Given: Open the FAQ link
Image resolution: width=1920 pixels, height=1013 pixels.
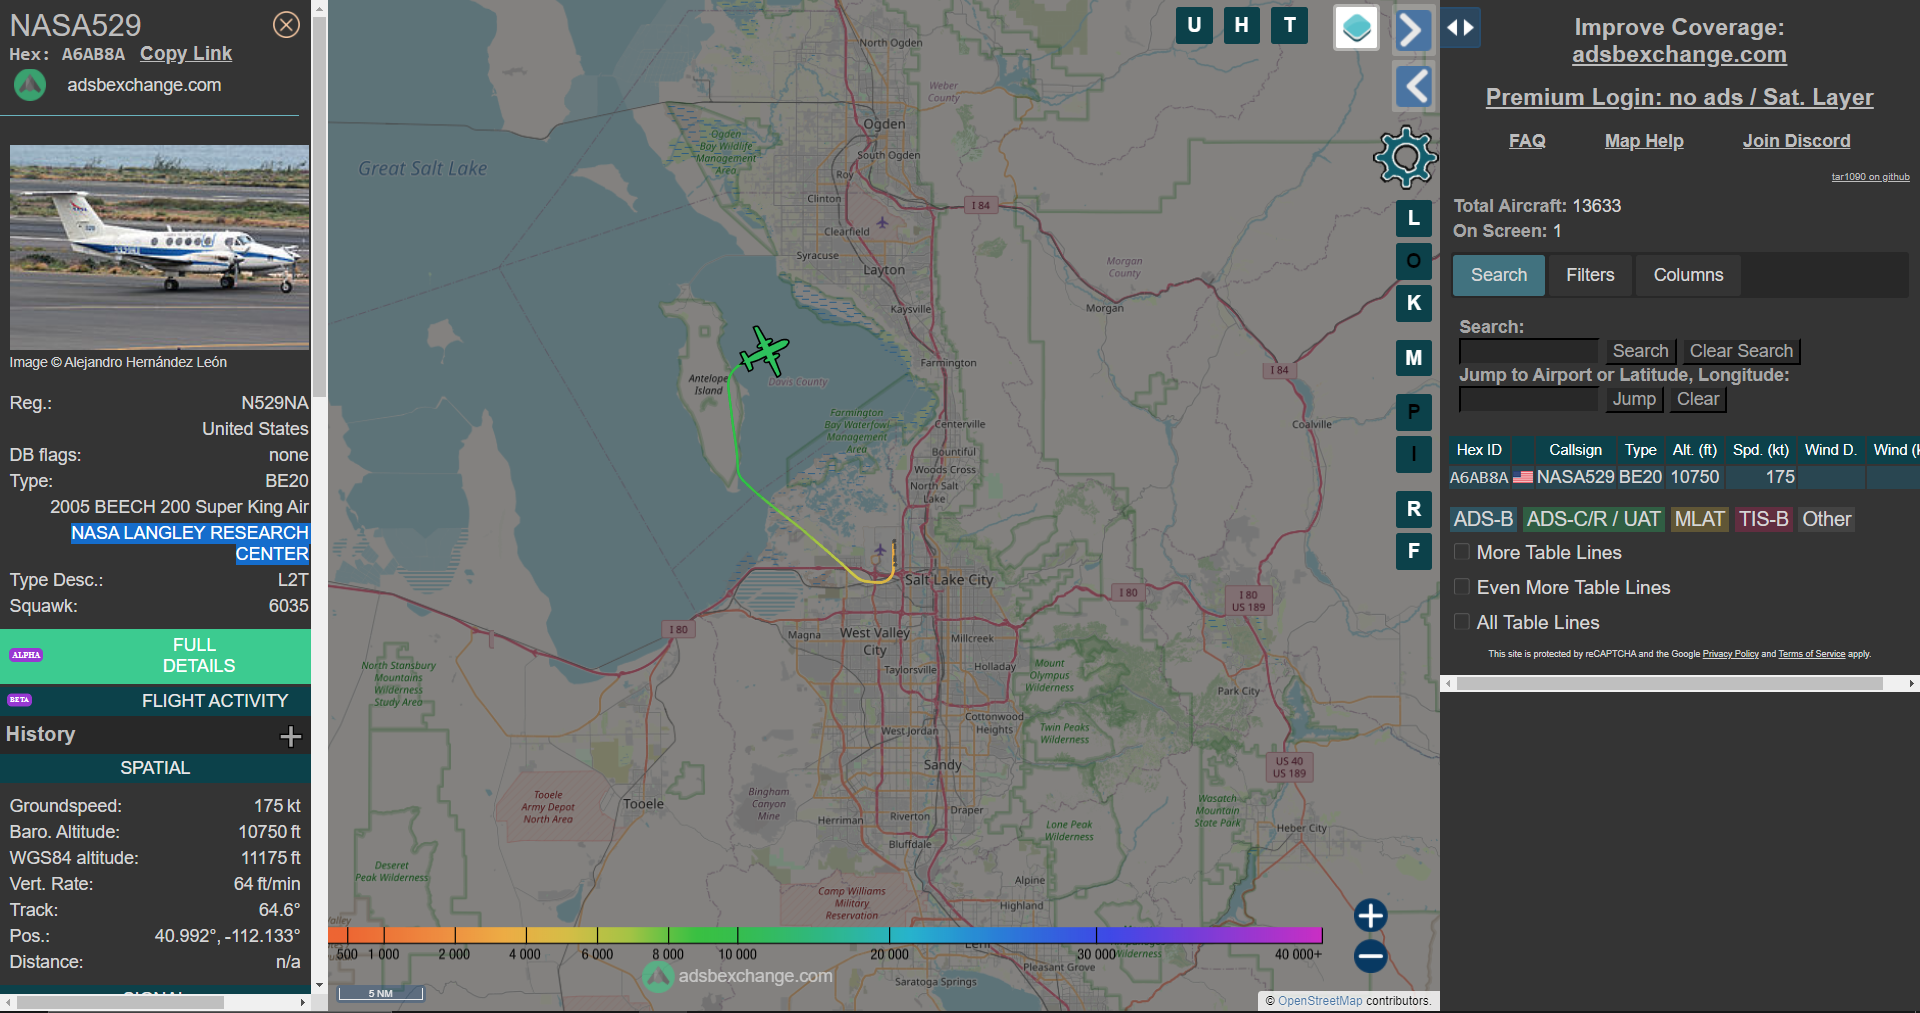Looking at the screenshot, I should (x=1527, y=141).
